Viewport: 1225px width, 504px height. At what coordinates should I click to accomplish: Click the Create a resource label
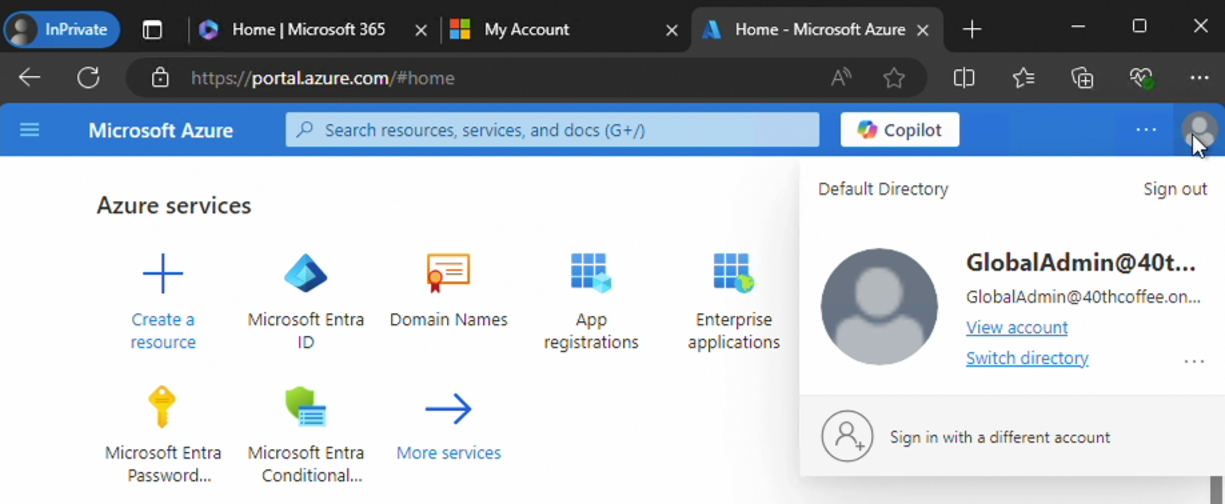point(163,331)
